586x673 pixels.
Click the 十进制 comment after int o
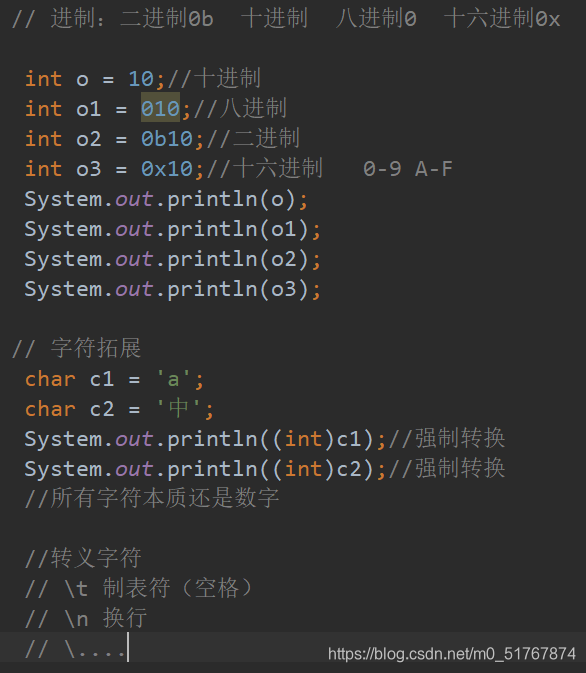(214, 79)
